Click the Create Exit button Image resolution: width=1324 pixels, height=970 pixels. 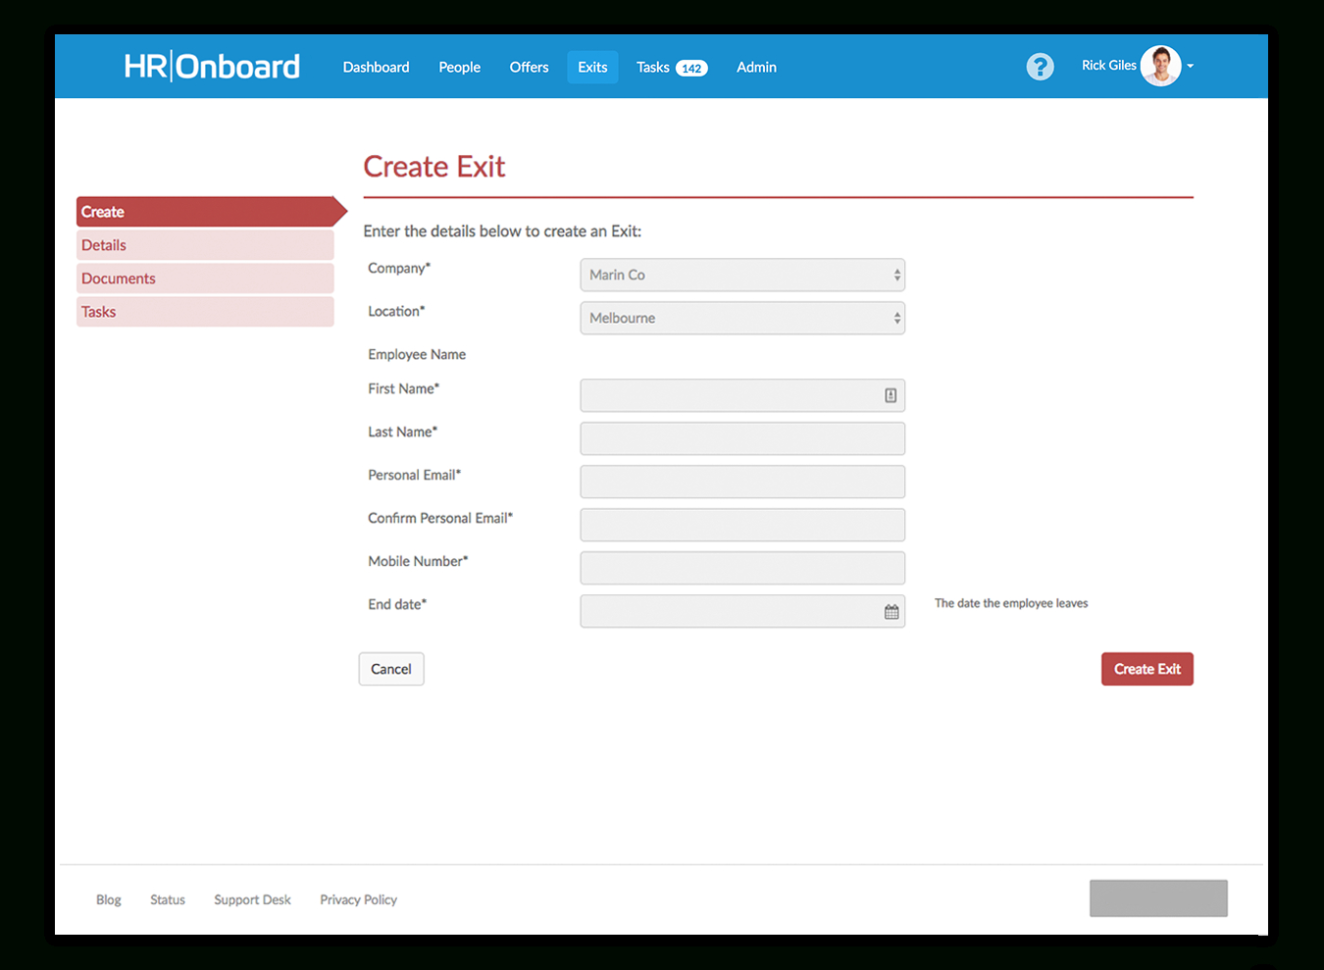click(x=1147, y=668)
